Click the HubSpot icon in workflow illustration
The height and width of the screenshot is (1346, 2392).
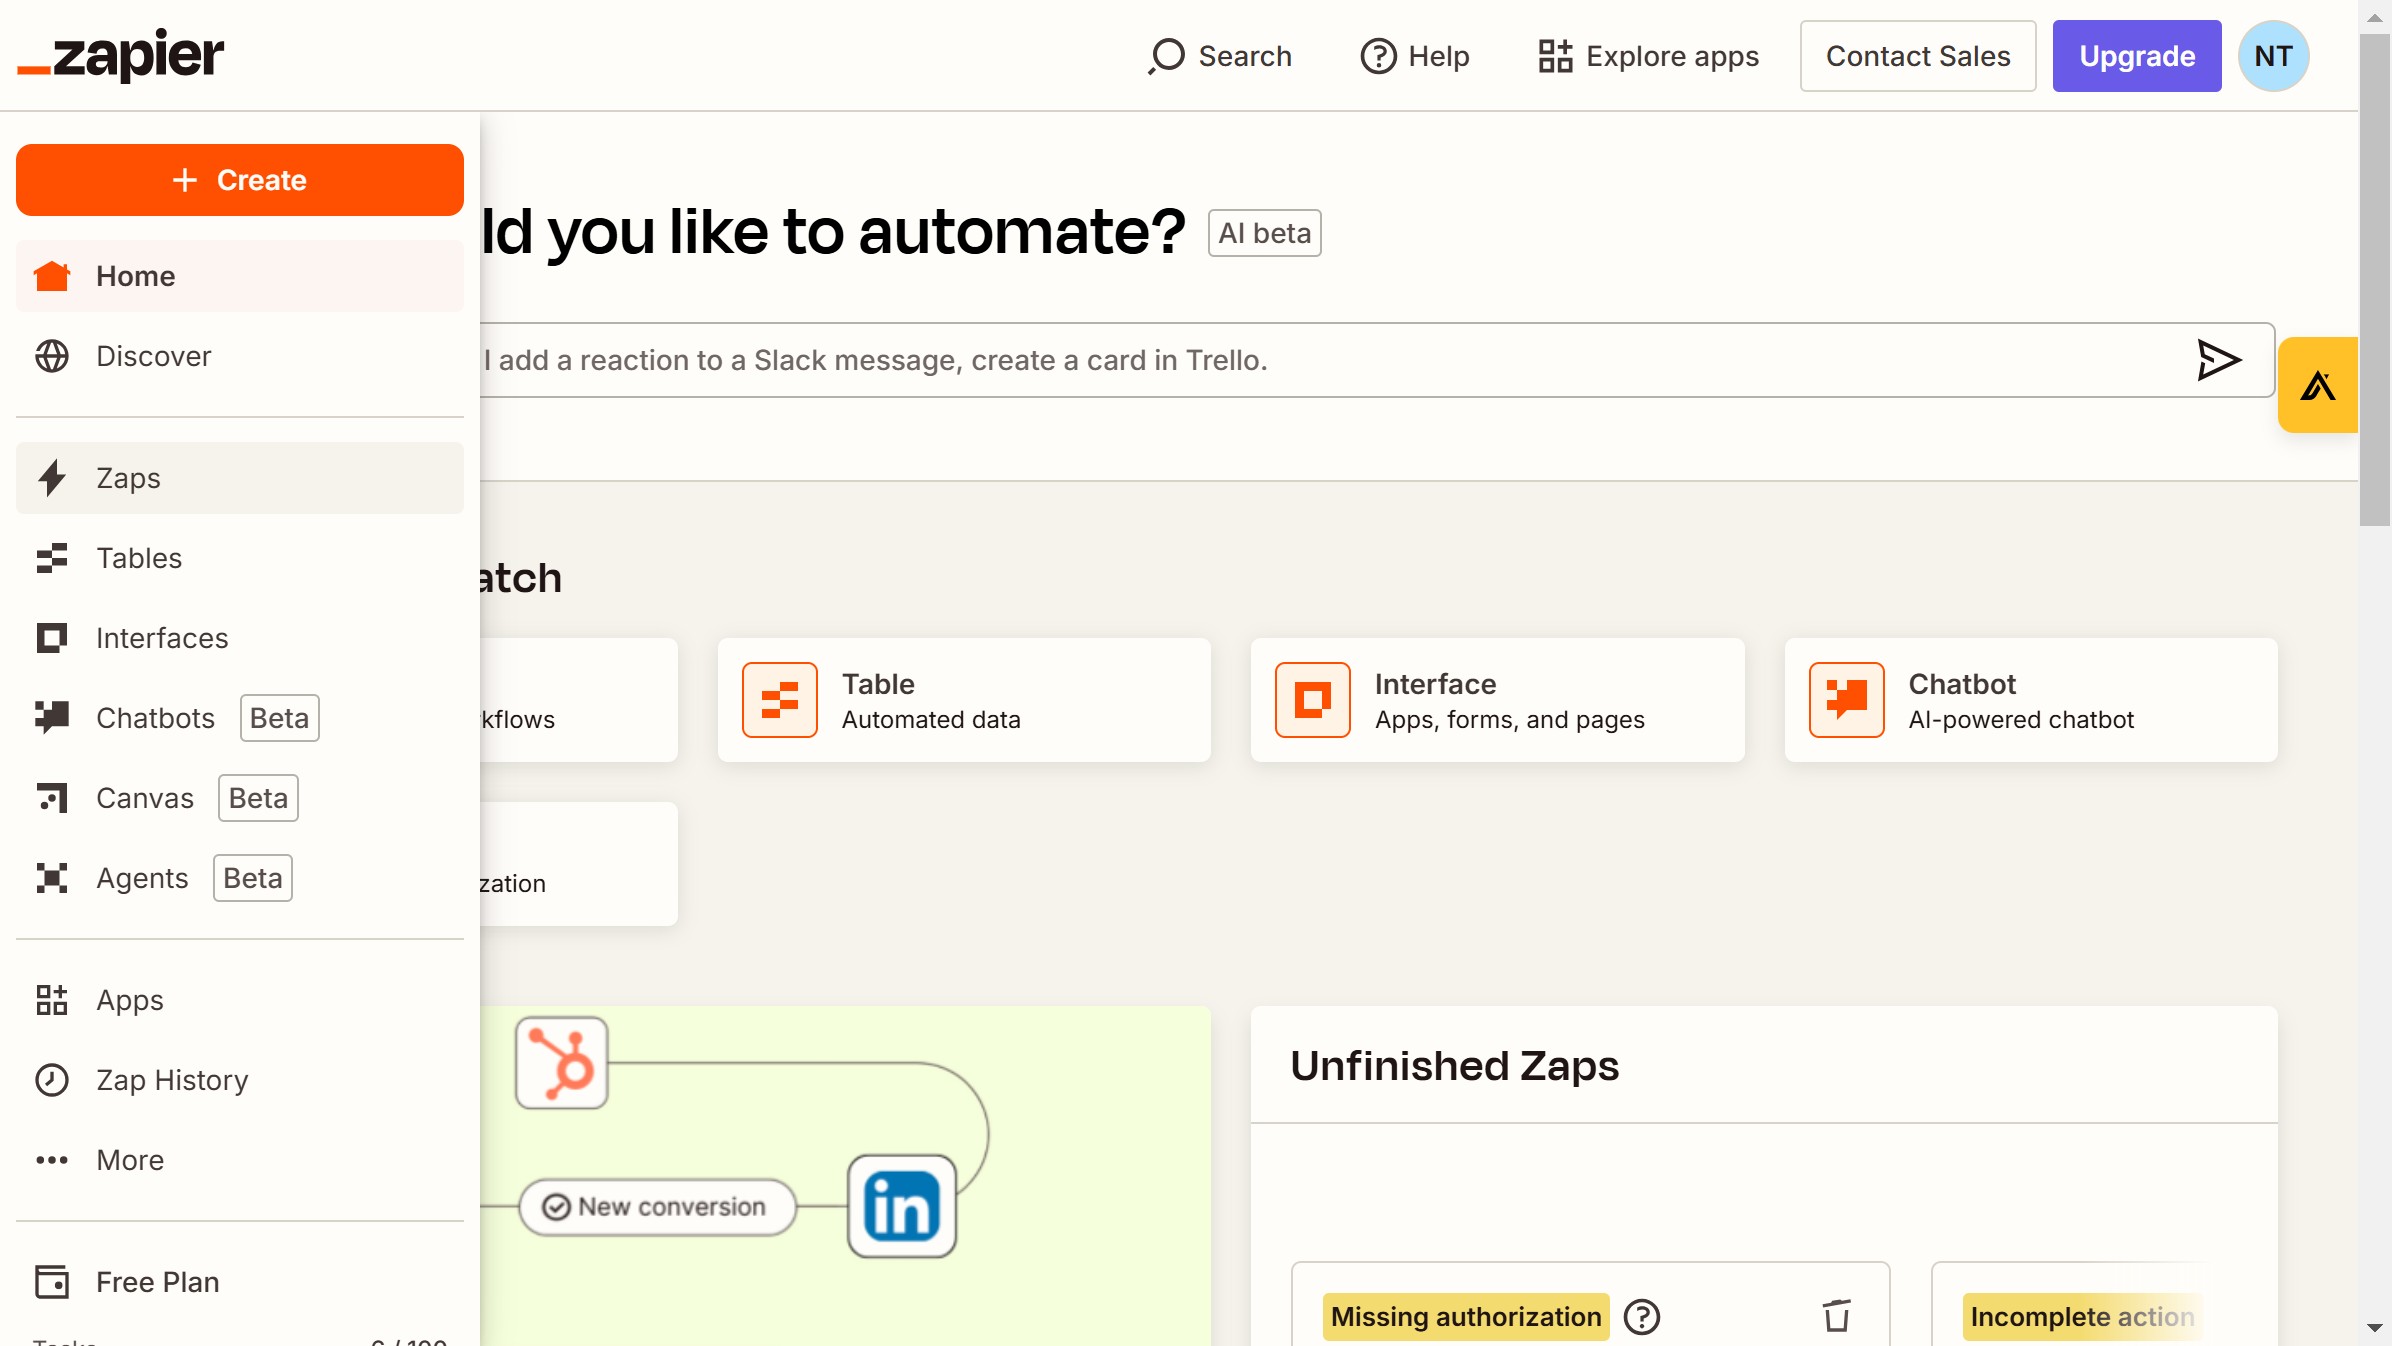[x=561, y=1063]
